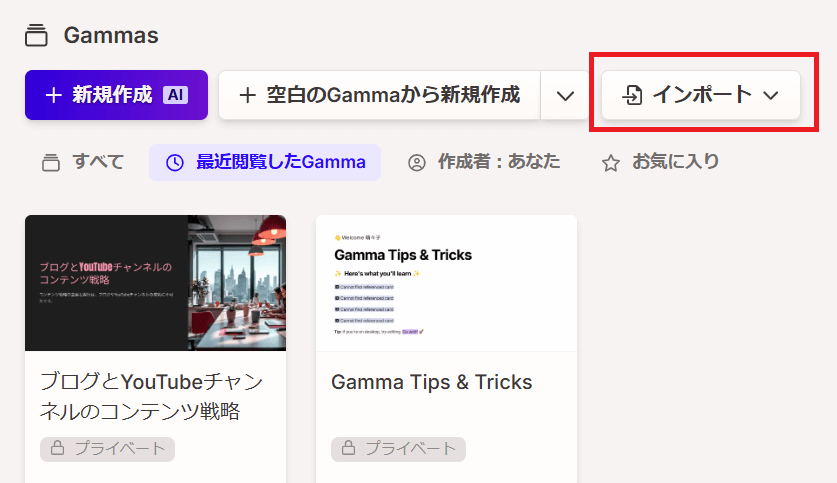Open the インポート dropdown
837x483 pixels.
(x=701, y=95)
